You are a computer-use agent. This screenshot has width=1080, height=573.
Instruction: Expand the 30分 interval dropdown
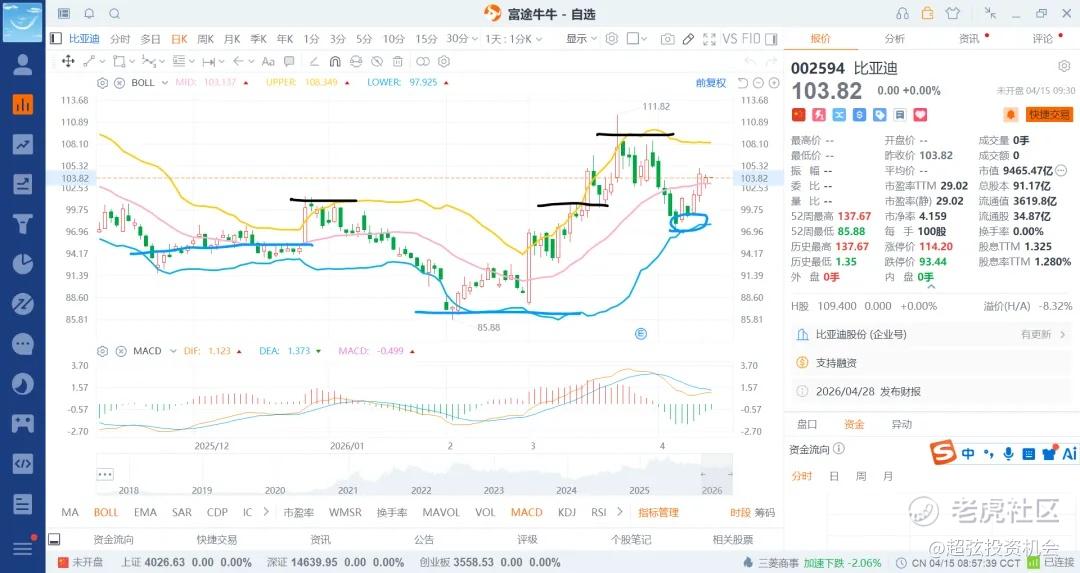pyautogui.click(x=462, y=39)
